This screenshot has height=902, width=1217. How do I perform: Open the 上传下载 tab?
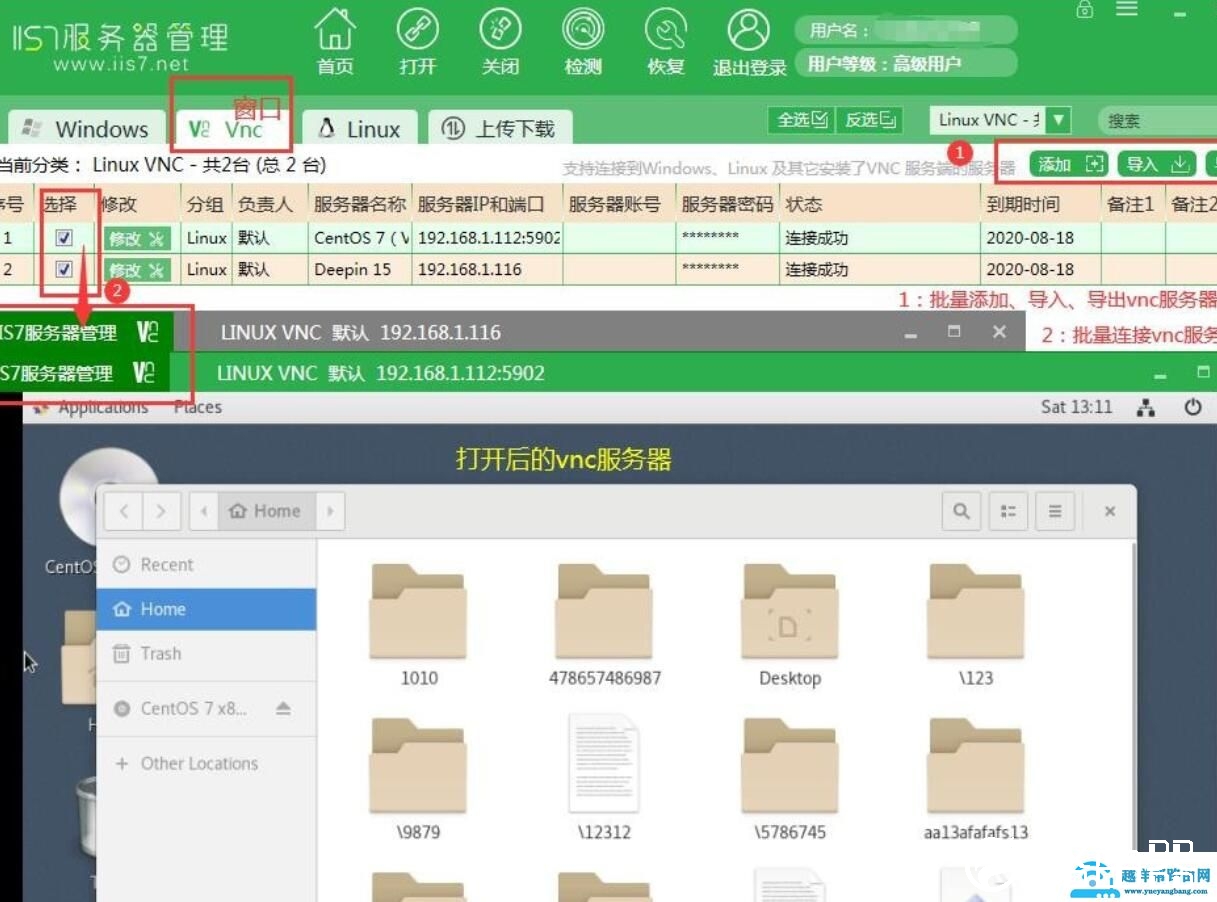tap(499, 128)
